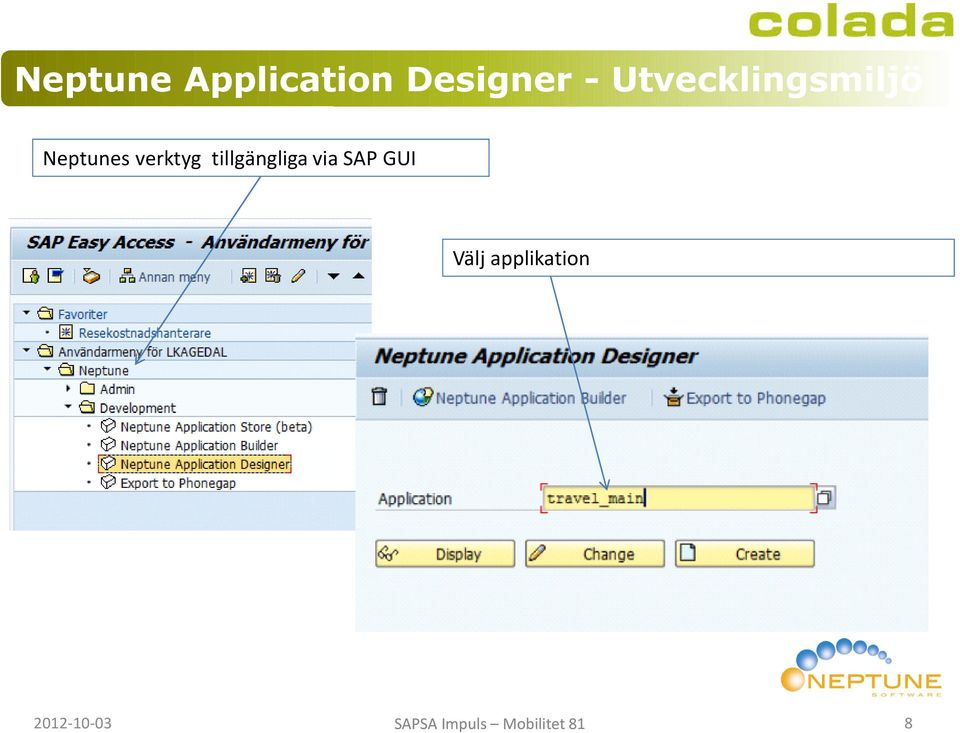Click the cube icon beside Neptune Application Store
The image size is (960, 733).
coord(108,426)
